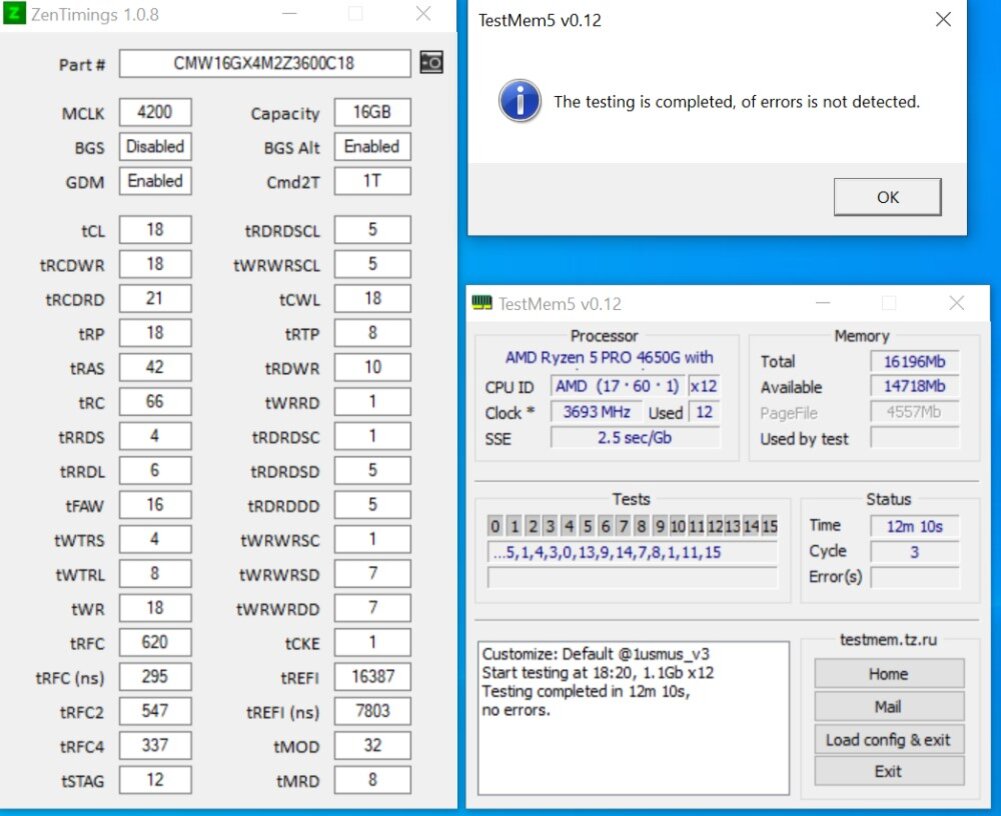Image resolution: width=1001 pixels, height=816 pixels.
Task: Close the ZenTimings window
Action: click(424, 14)
